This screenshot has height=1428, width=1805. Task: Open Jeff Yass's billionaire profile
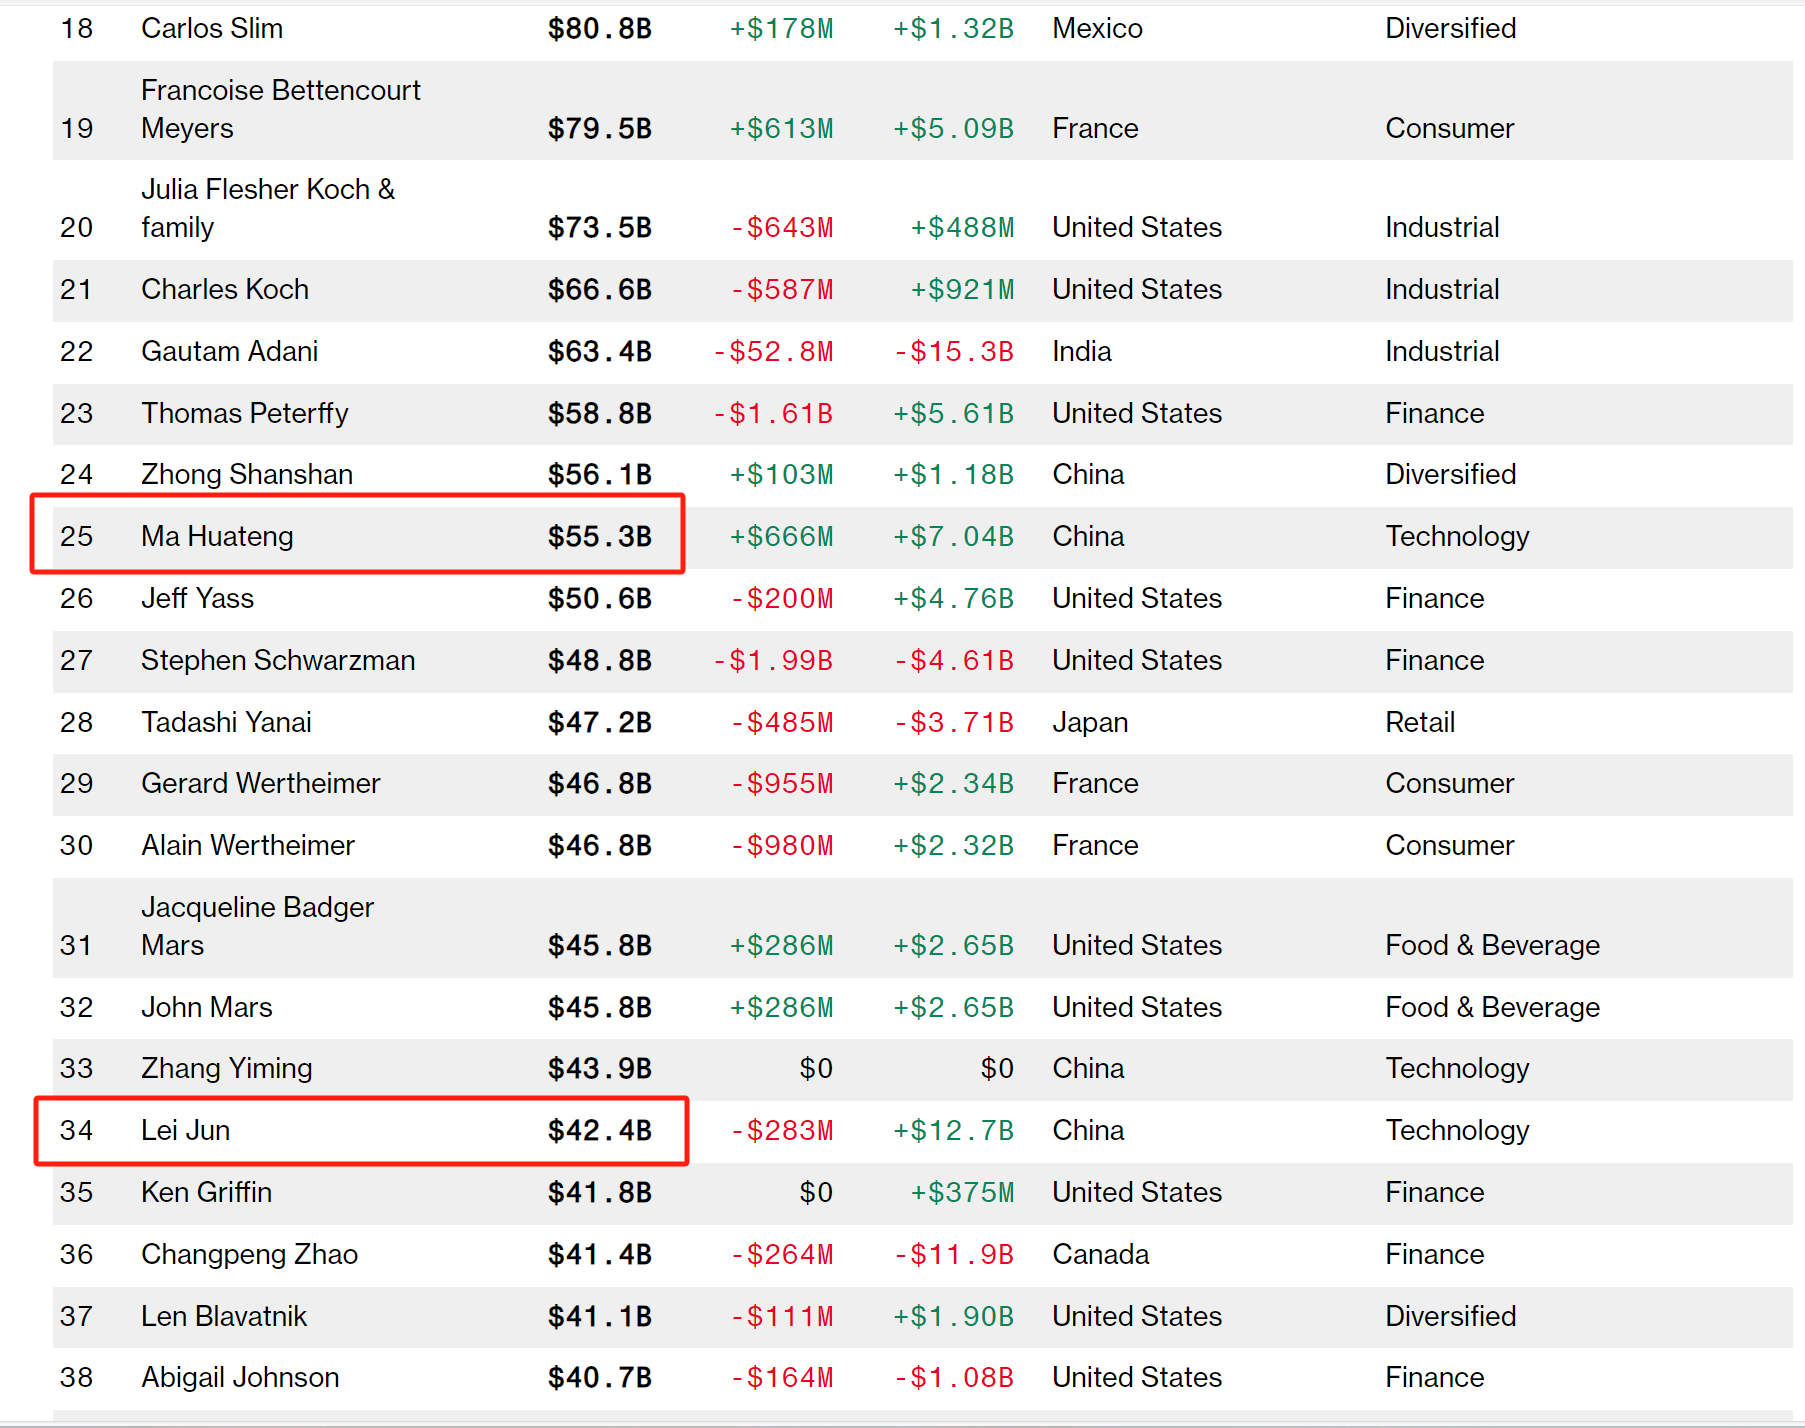pos(197,599)
